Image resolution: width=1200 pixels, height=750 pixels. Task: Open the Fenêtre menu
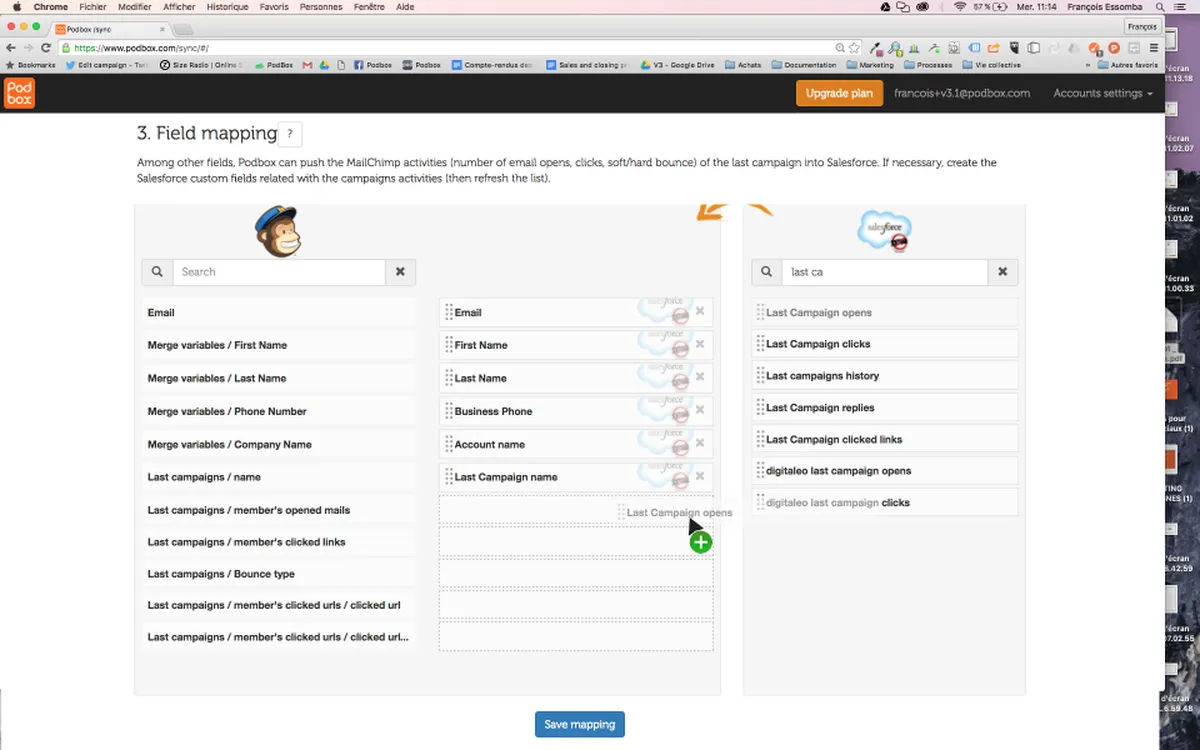point(369,7)
